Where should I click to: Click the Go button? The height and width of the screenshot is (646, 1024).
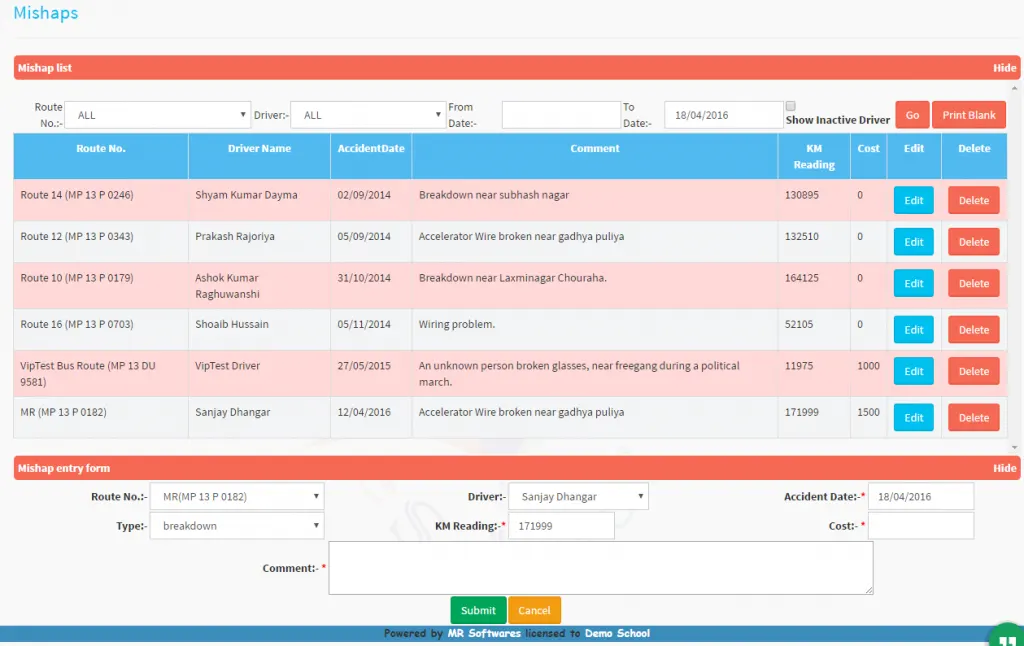click(x=912, y=115)
